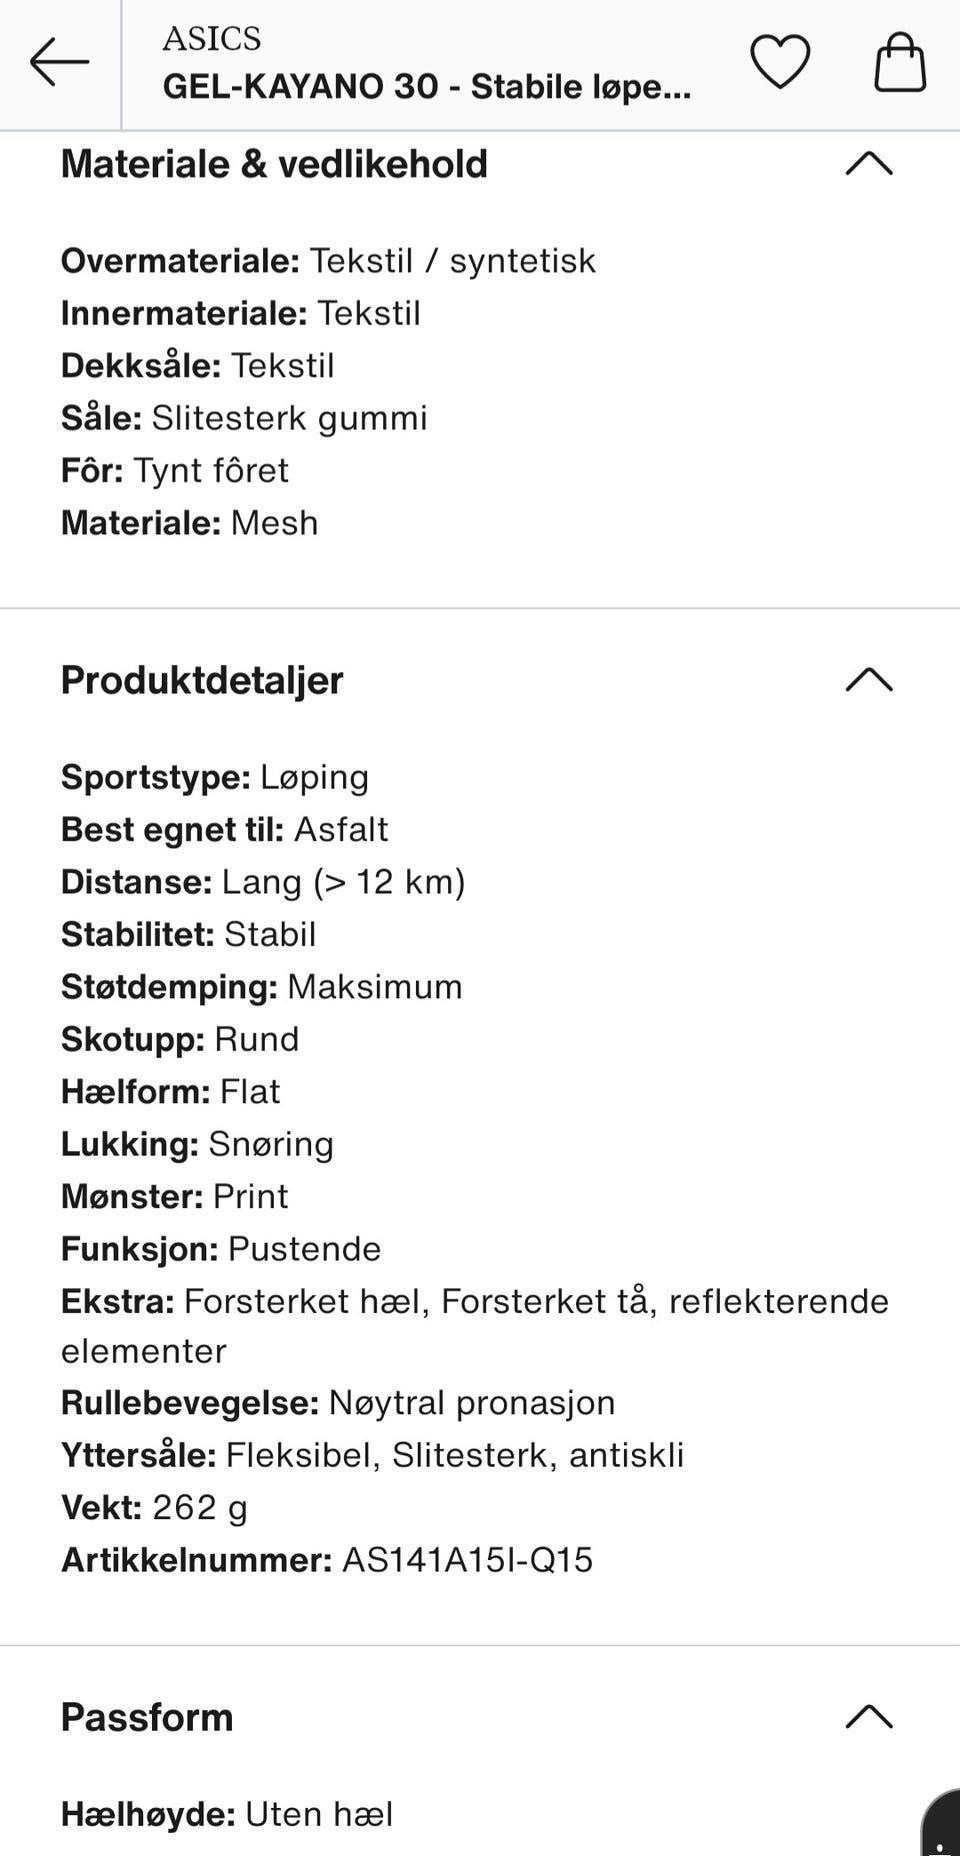Select the Overmateriale Tekstil / syntetisk line

328,261
